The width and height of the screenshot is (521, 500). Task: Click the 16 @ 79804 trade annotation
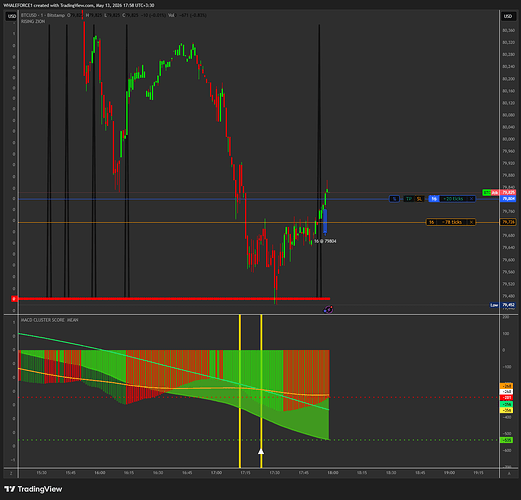325,241
